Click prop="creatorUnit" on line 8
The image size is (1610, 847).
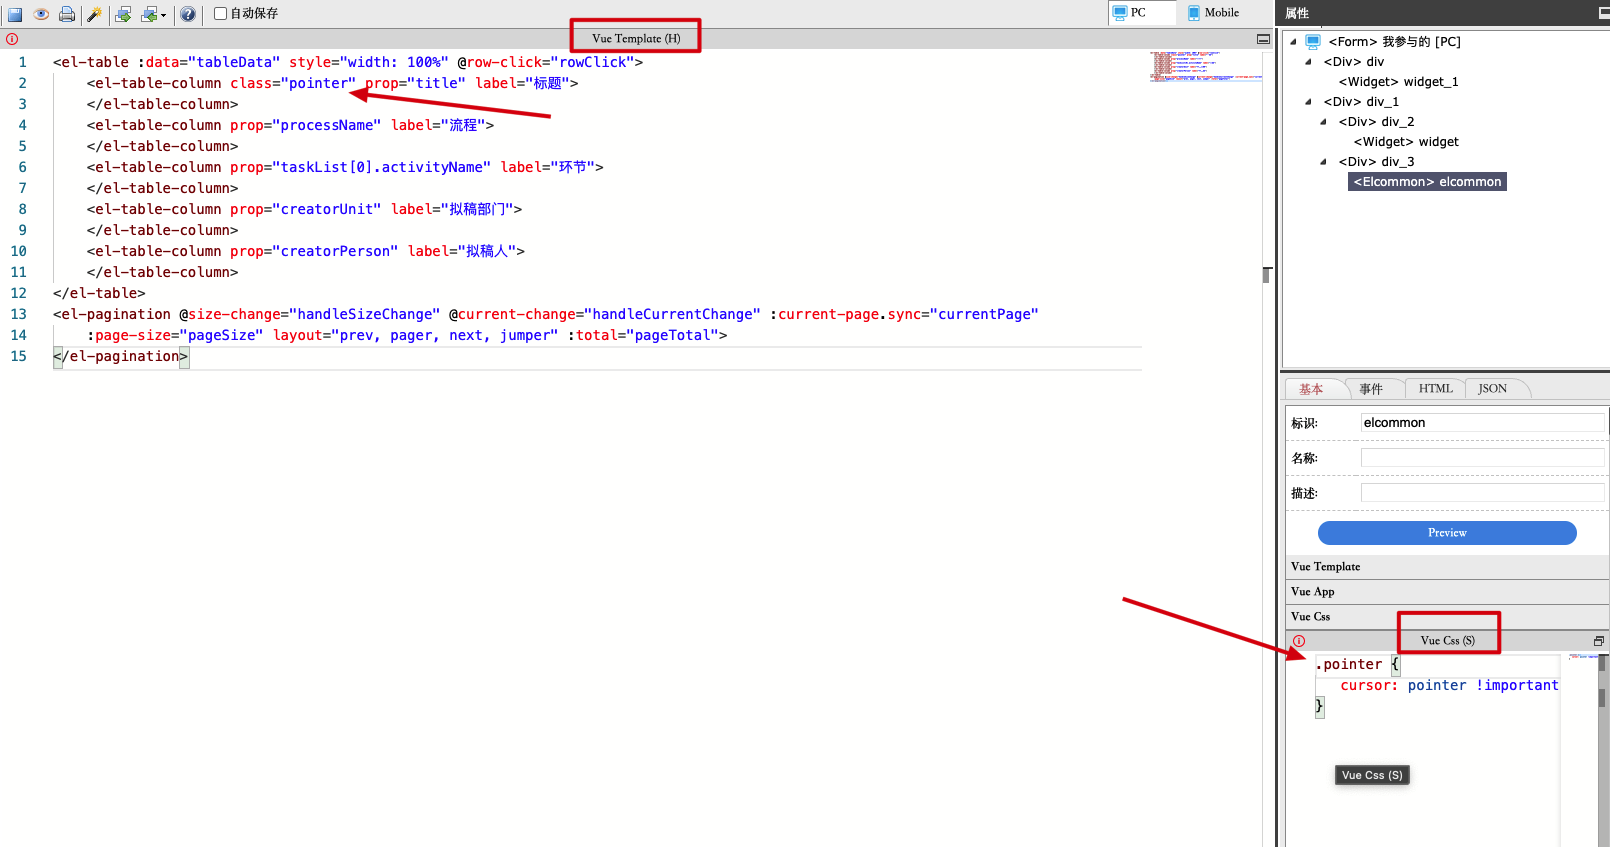coord(306,209)
